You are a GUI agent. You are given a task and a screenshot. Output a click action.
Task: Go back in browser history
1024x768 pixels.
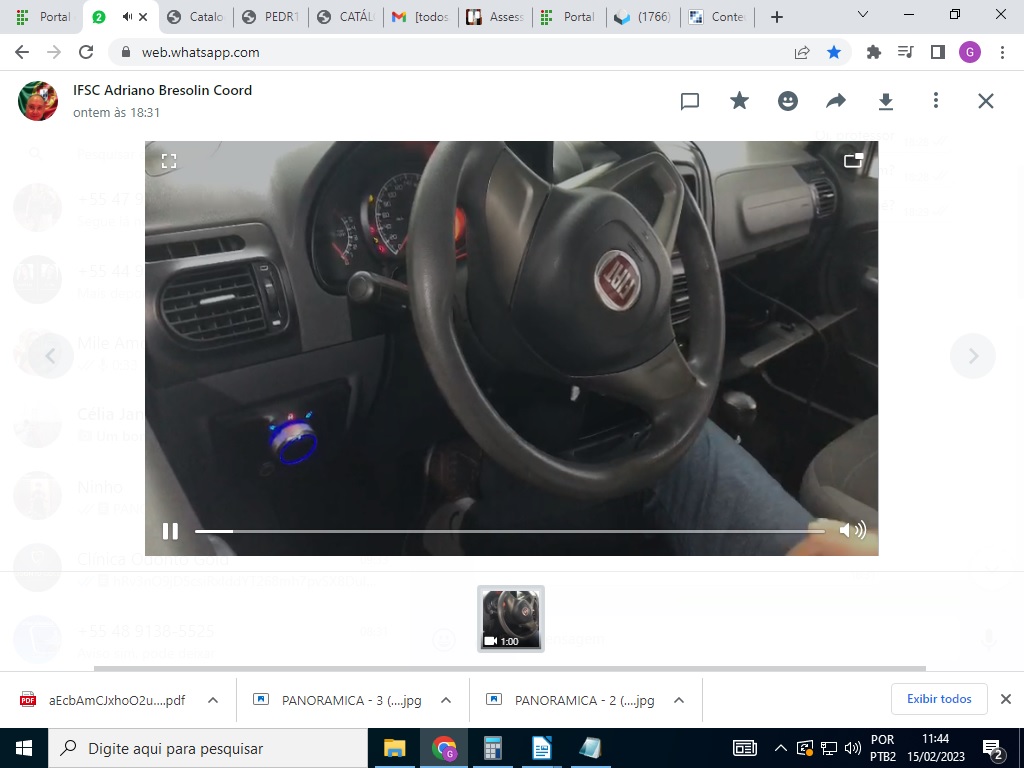pyautogui.click(x=22, y=52)
